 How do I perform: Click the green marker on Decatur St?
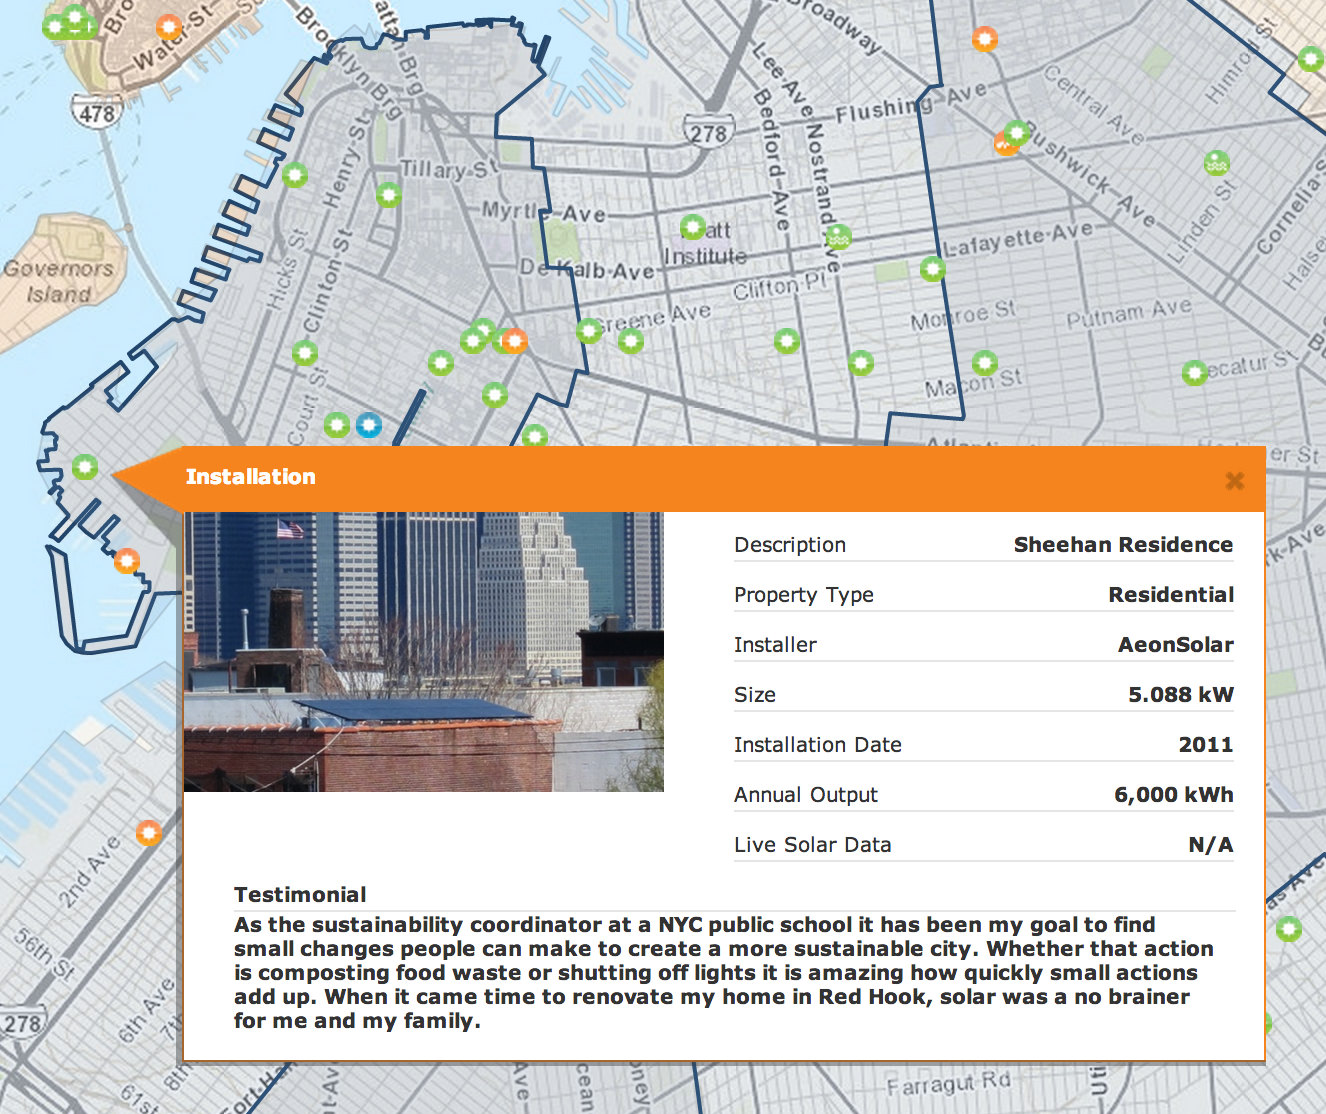pyautogui.click(x=1194, y=373)
